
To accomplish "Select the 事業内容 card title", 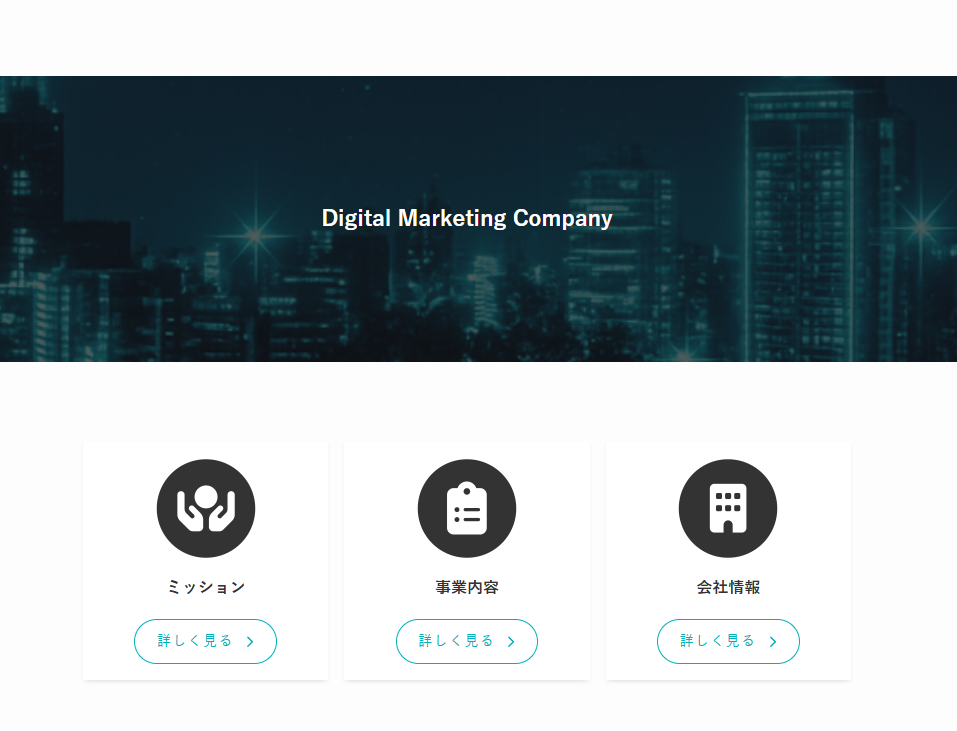I will [x=467, y=587].
